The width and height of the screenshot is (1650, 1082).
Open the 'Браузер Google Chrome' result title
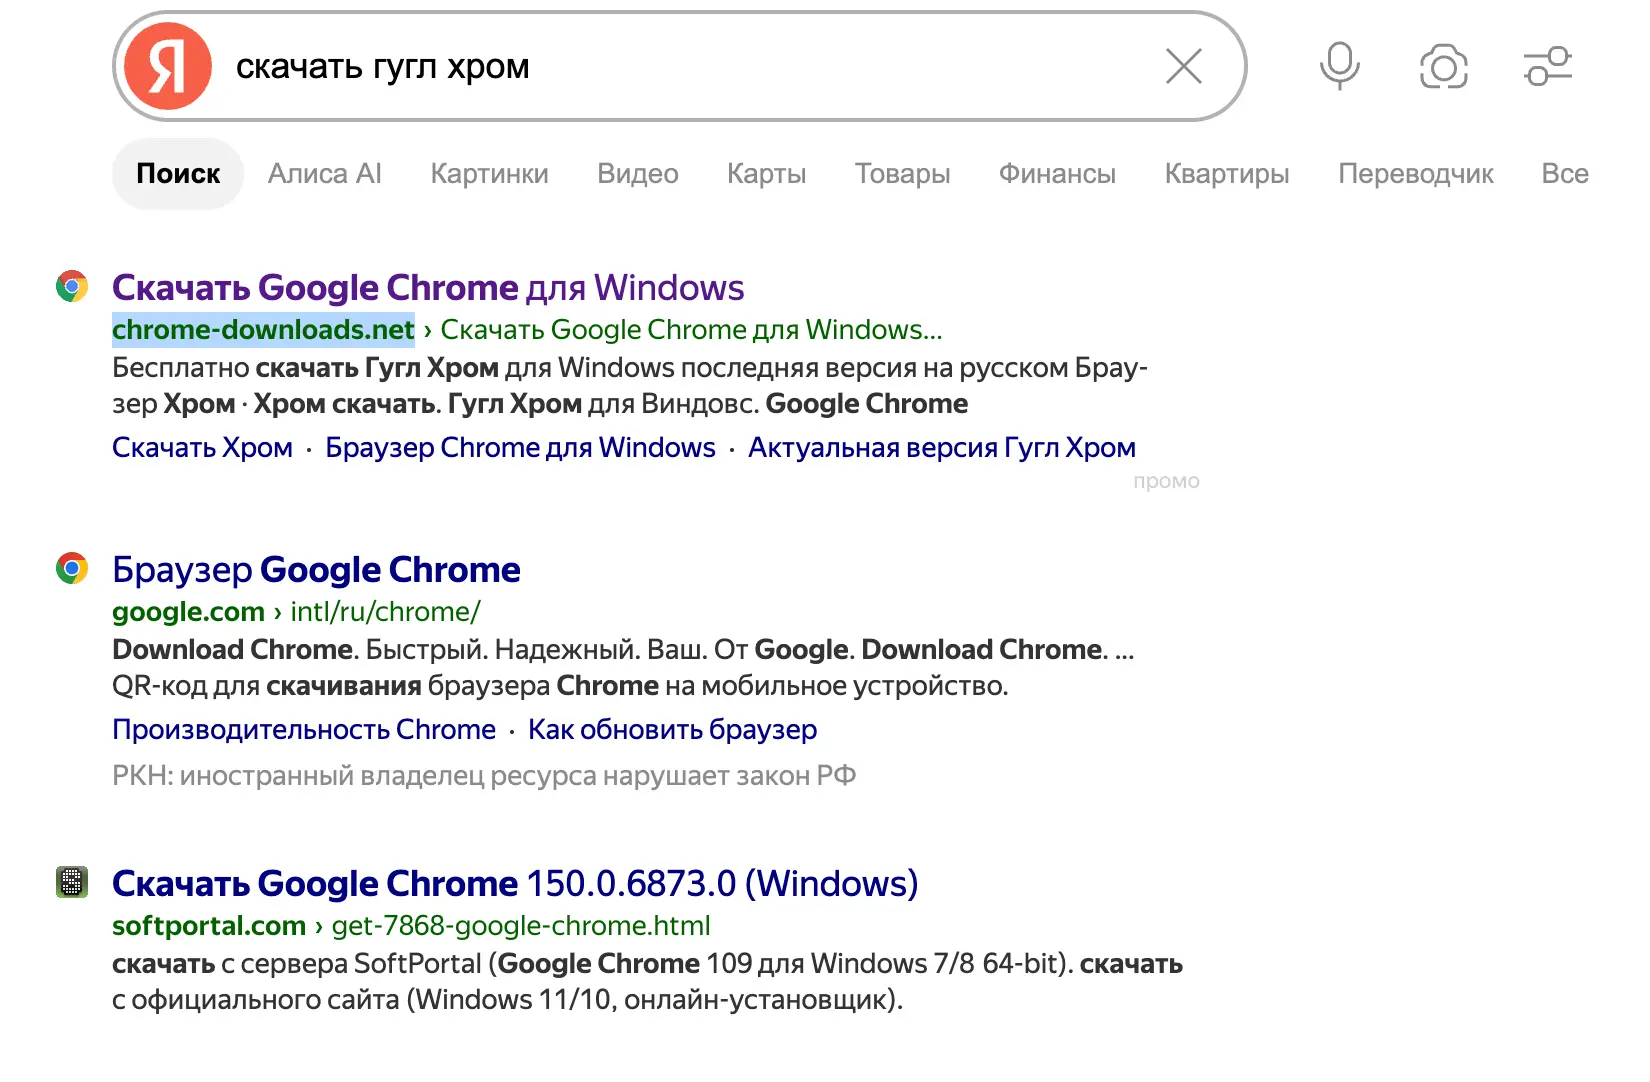pyautogui.click(x=316, y=570)
